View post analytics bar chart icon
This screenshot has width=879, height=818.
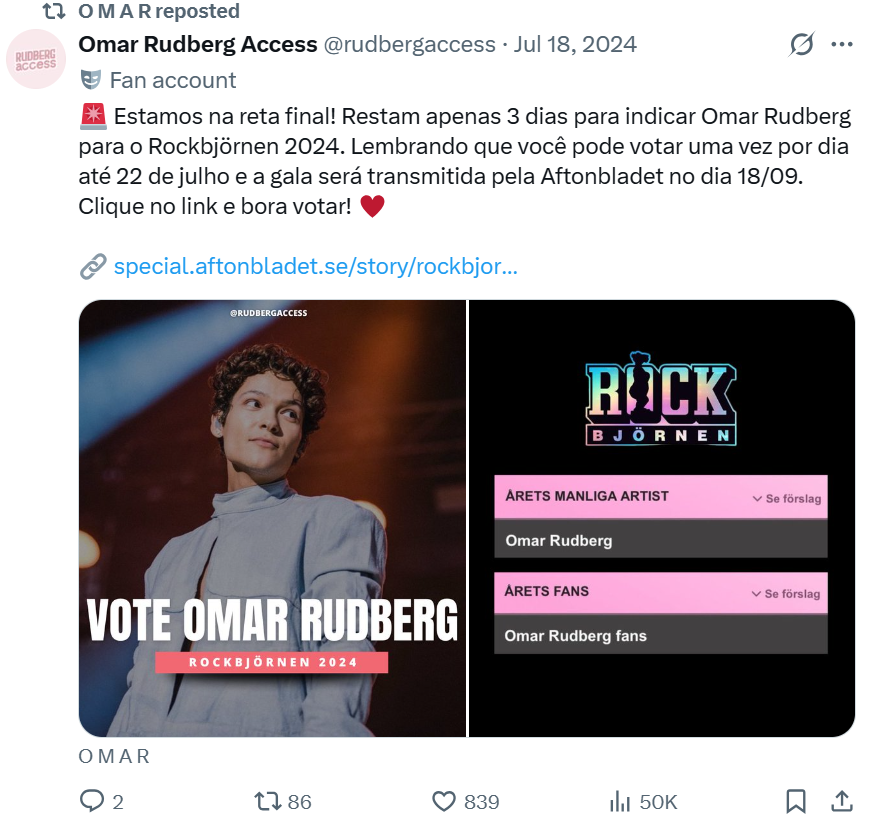(x=619, y=801)
